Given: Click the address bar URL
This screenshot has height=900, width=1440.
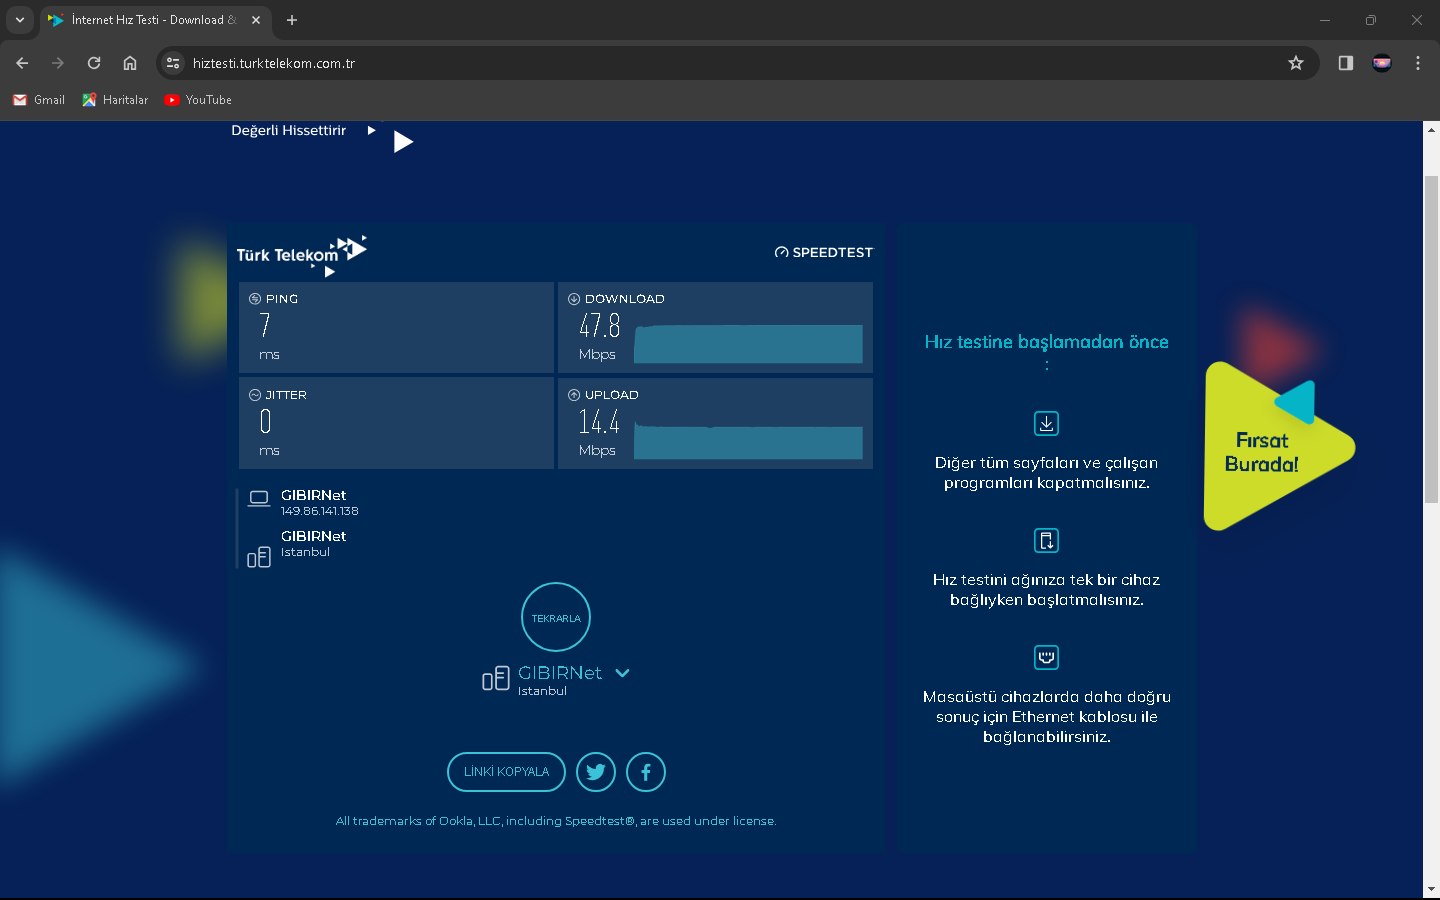Looking at the screenshot, I should point(274,63).
